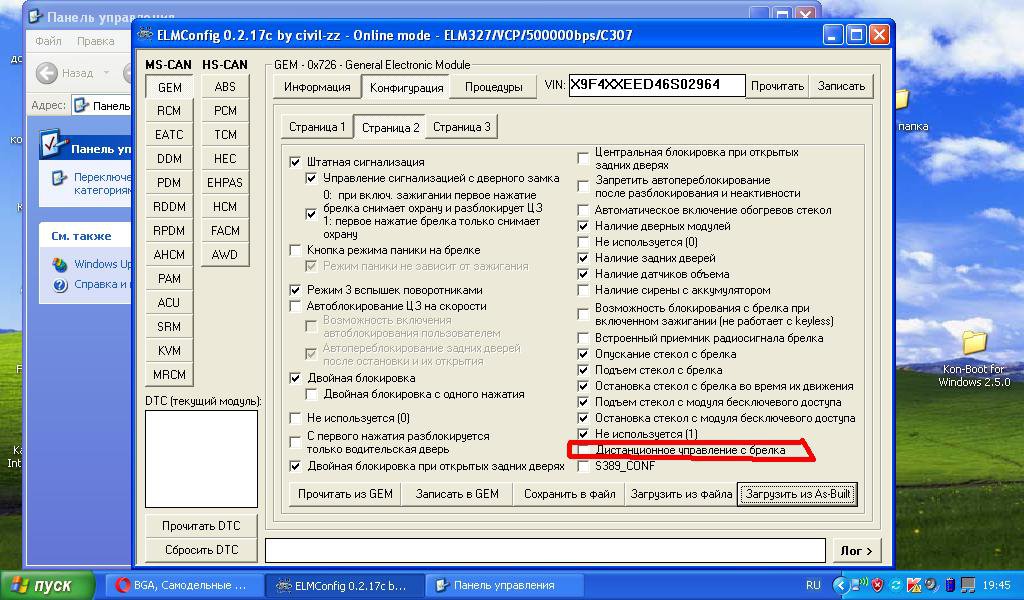Click the 'Записать' button next to VIN
Viewport: 1024px width, 600px height.
coord(841,86)
